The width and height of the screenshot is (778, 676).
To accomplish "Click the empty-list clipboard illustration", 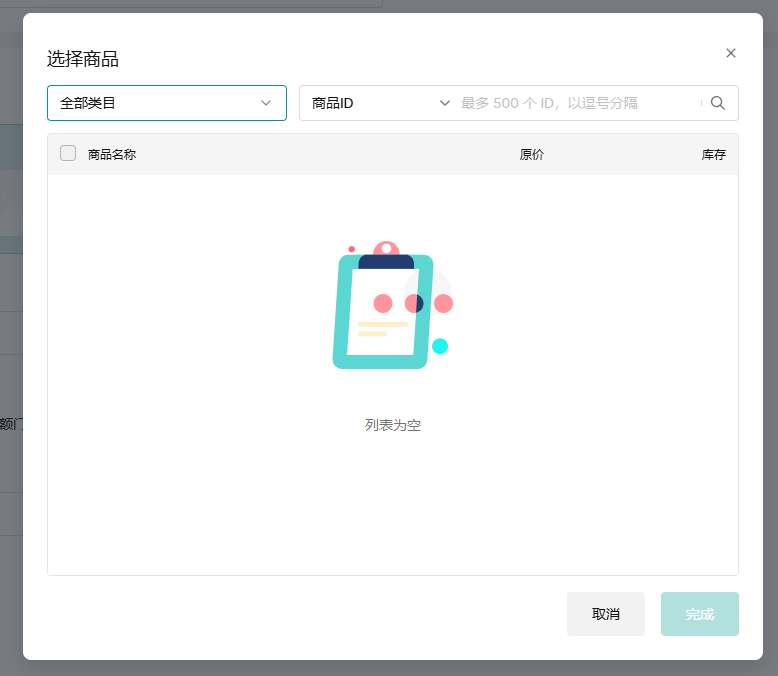I will pos(384,310).
